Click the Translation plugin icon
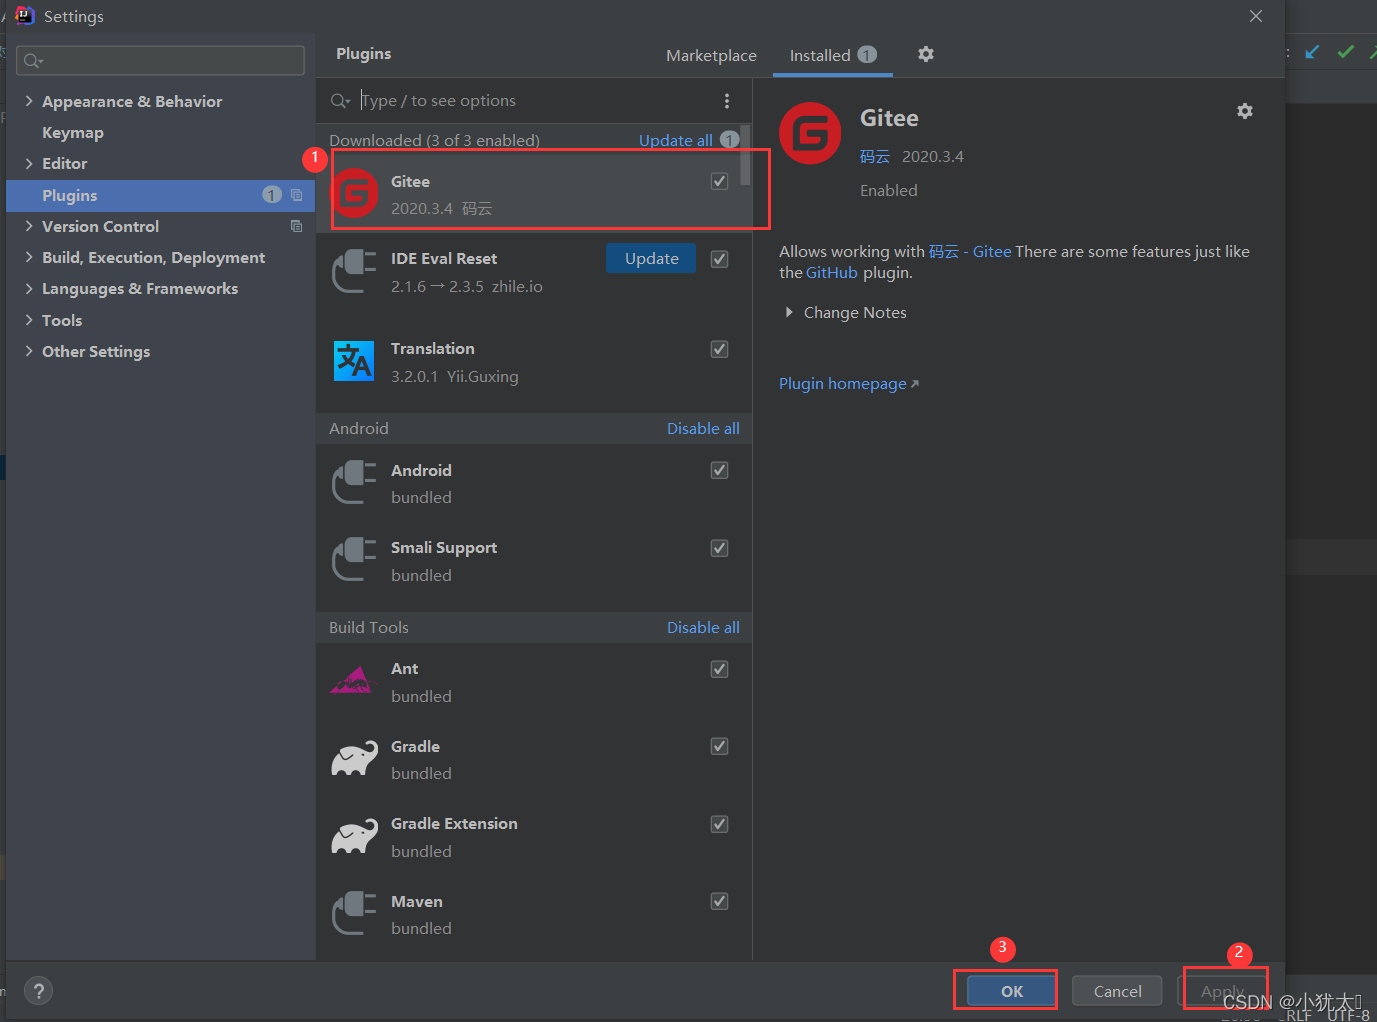This screenshot has width=1377, height=1022. (354, 361)
